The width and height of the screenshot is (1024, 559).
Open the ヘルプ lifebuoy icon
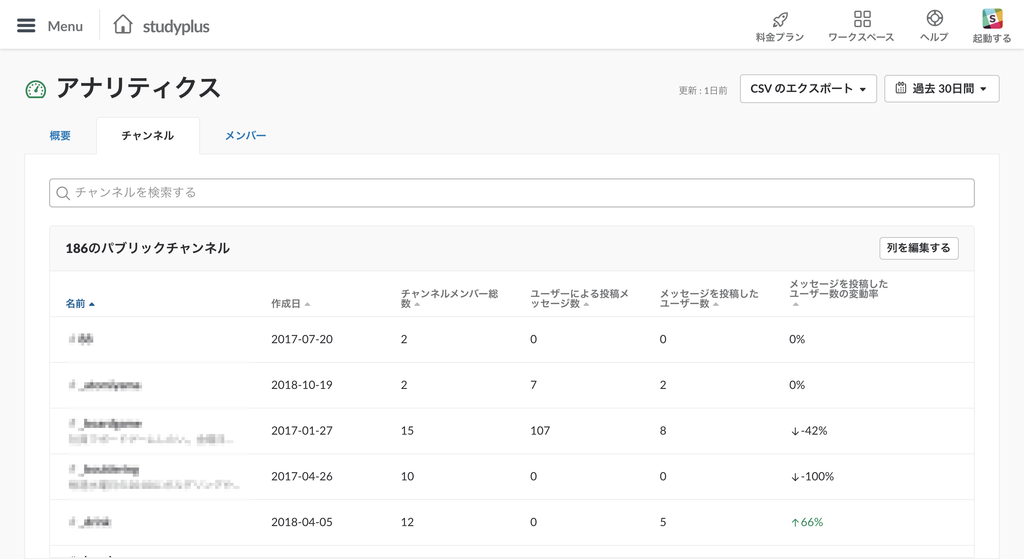(935, 18)
